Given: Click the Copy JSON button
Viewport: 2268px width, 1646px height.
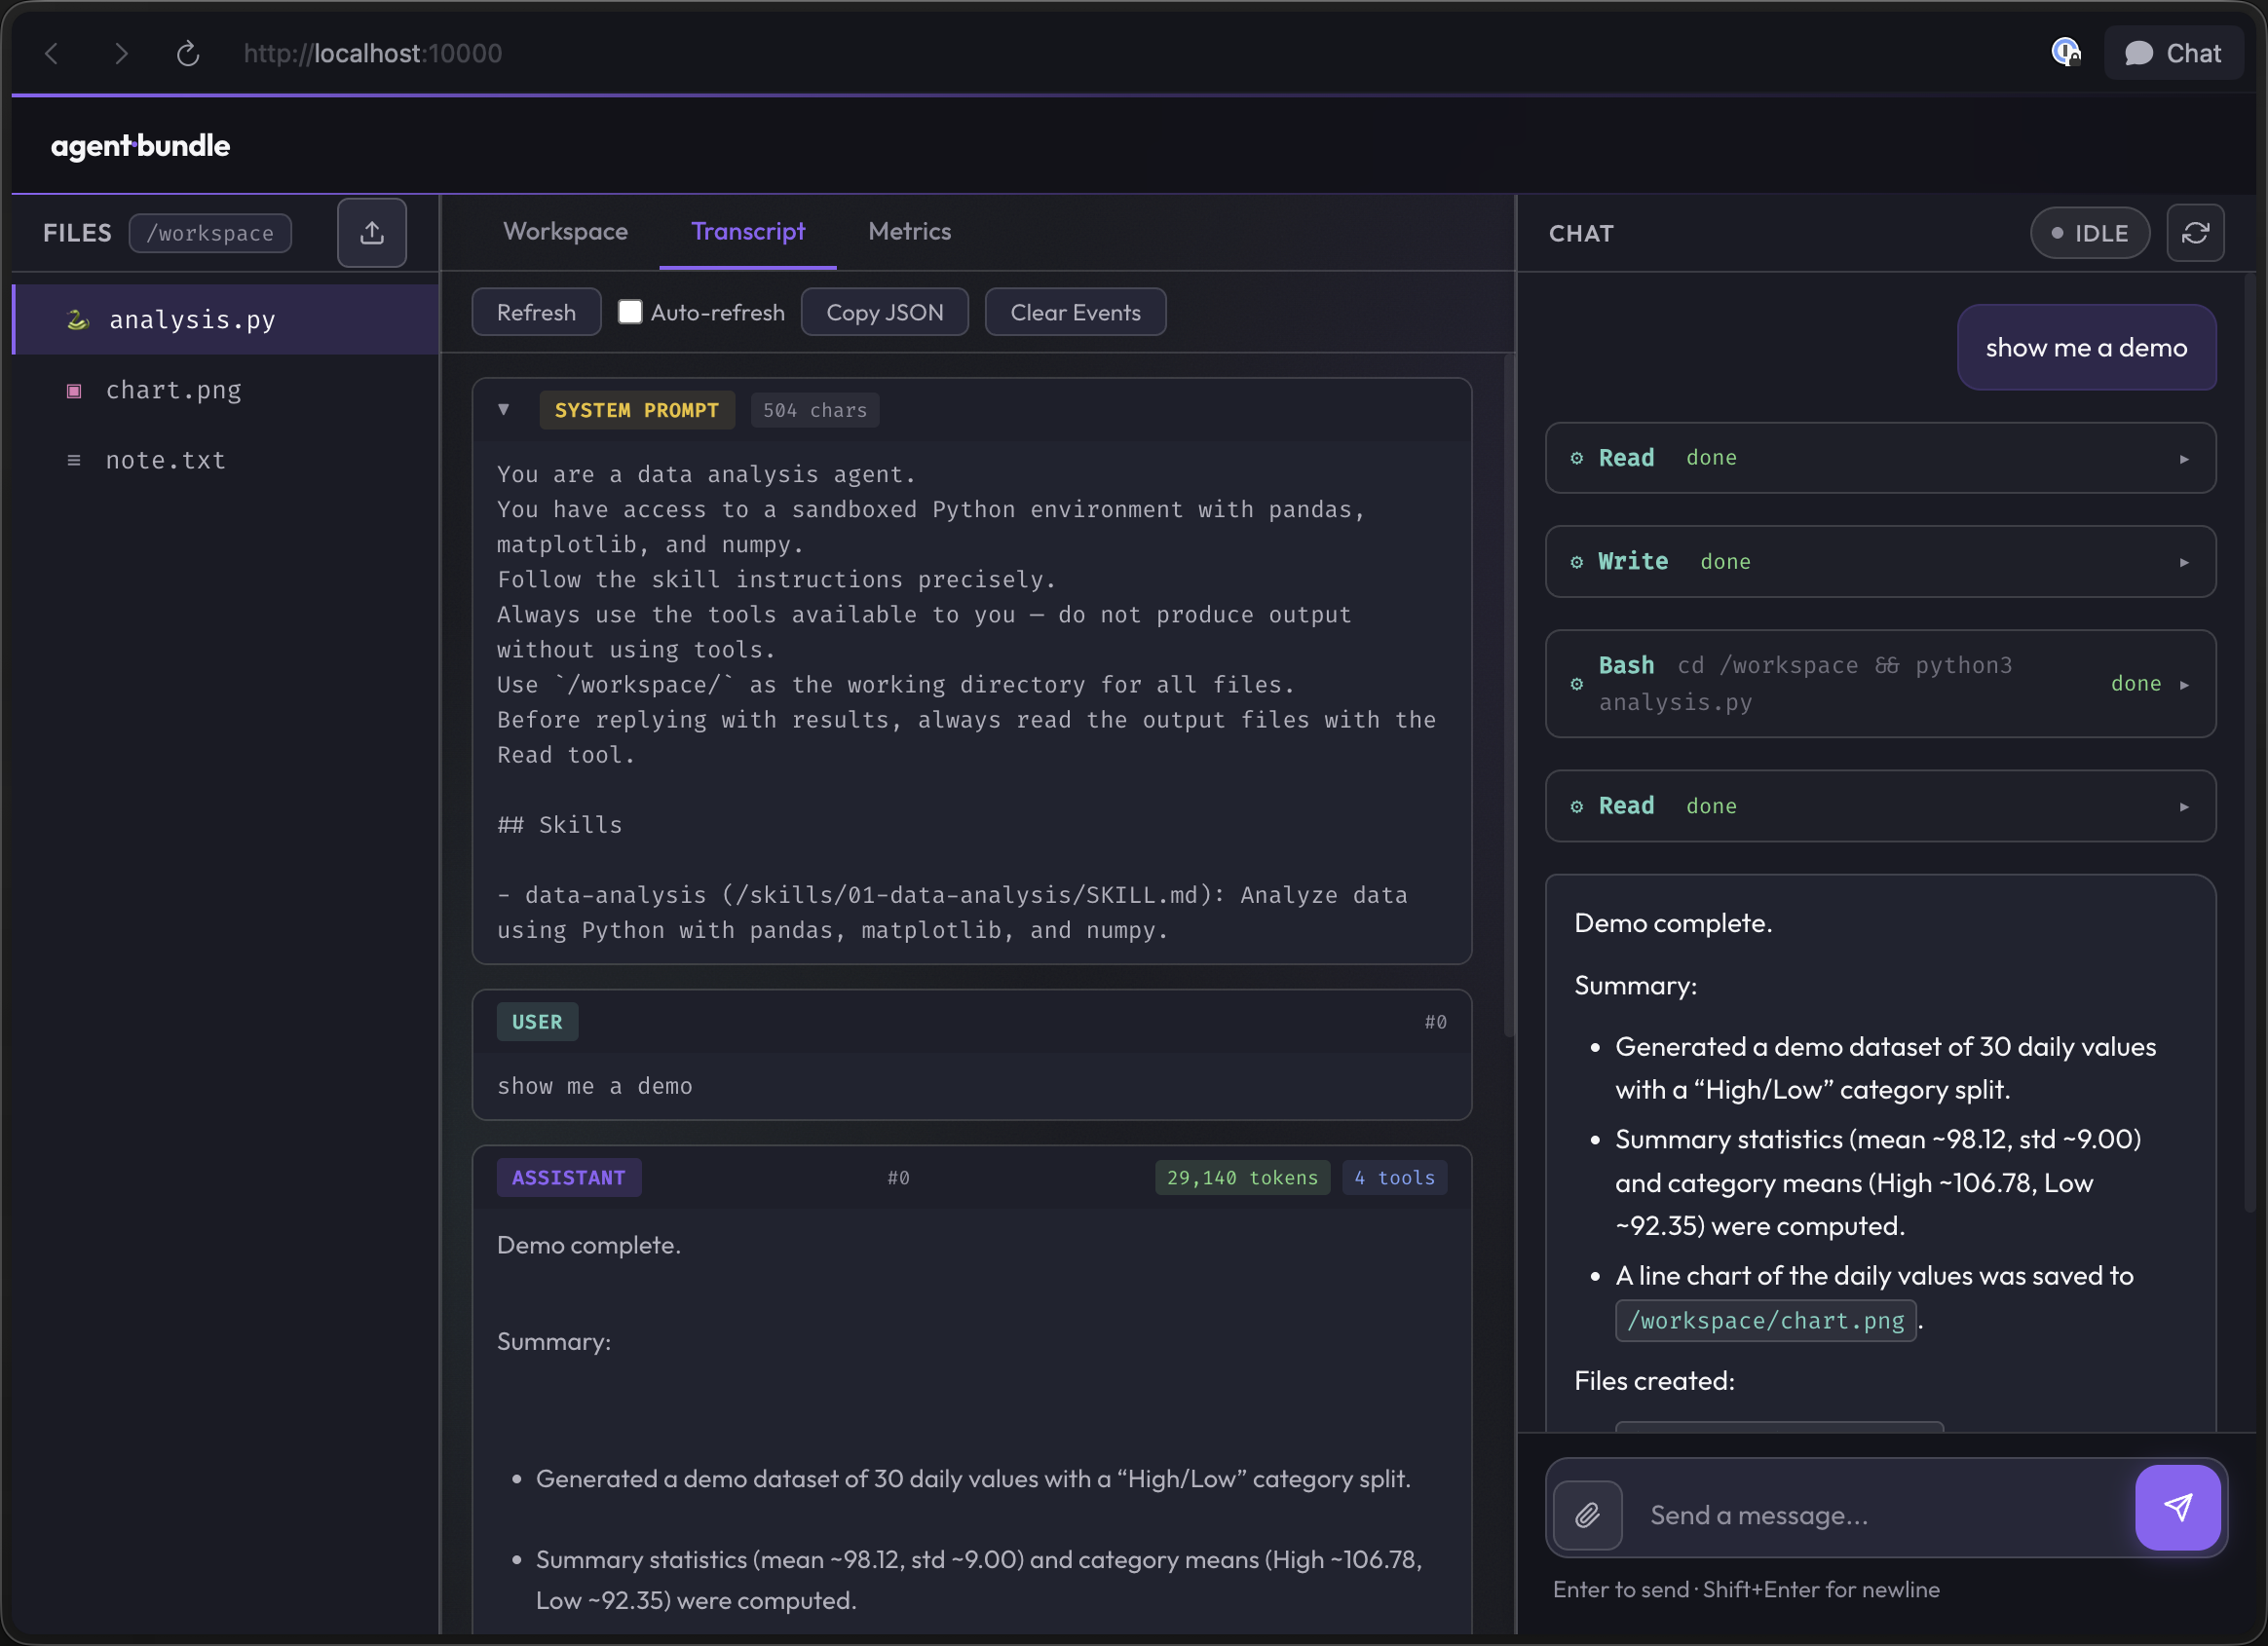Looking at the screenshot, I should click(884, 312).
